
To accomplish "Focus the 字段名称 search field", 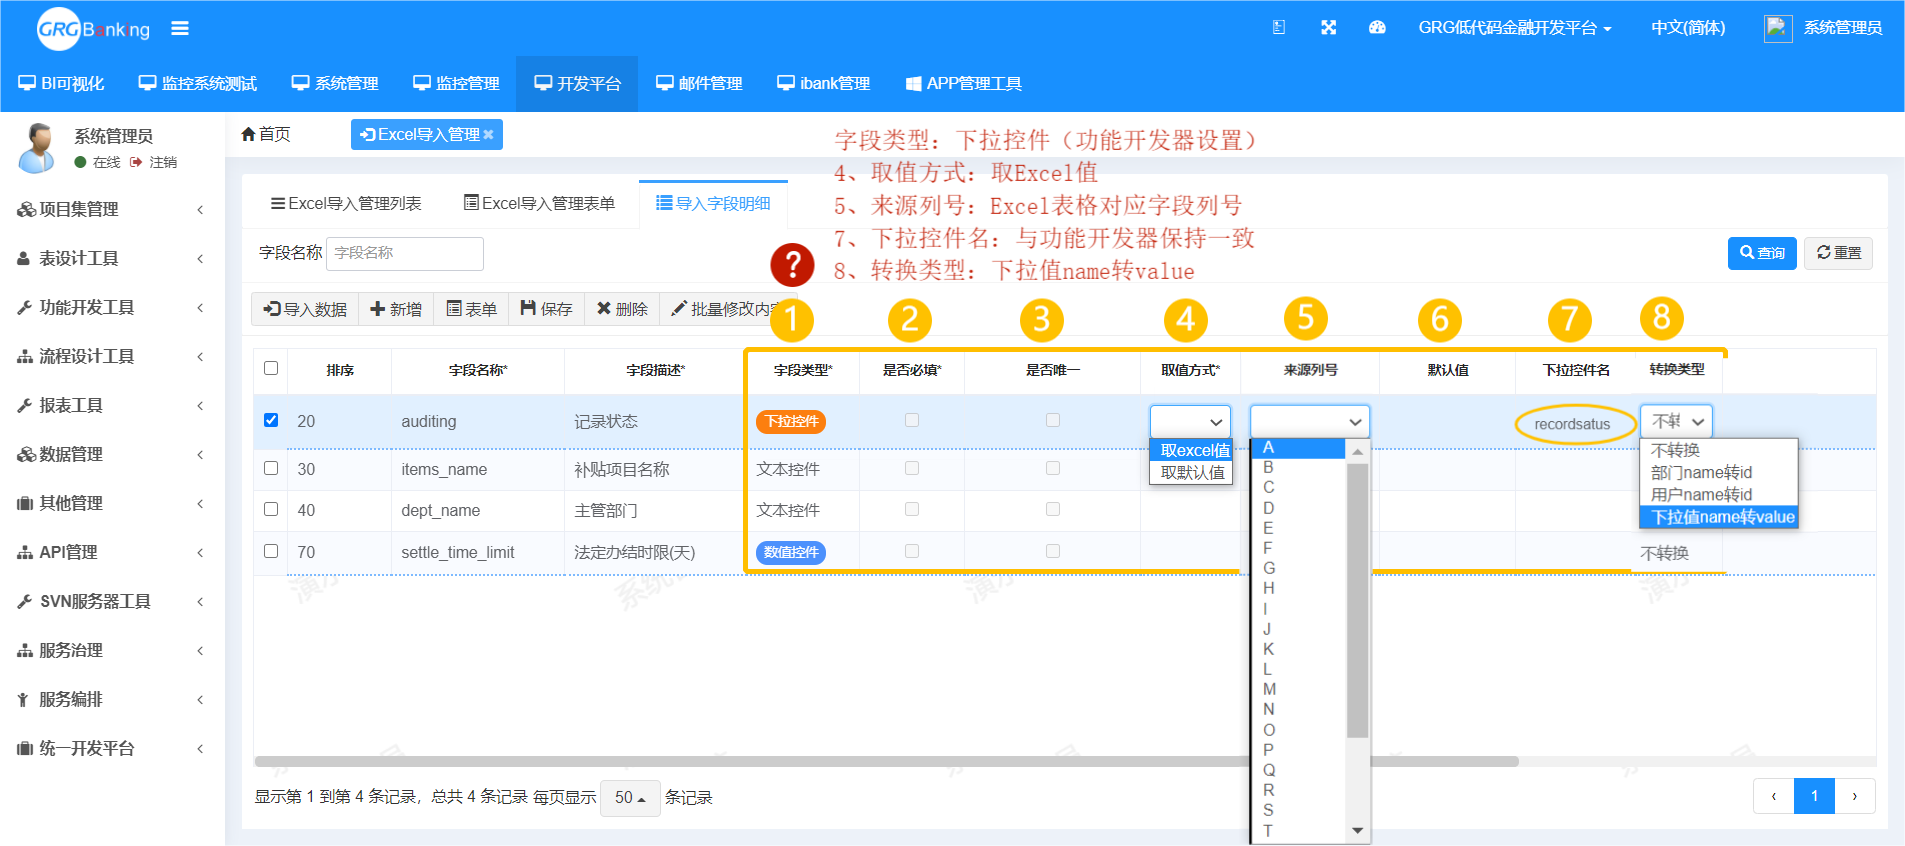I will pos(405,253).
